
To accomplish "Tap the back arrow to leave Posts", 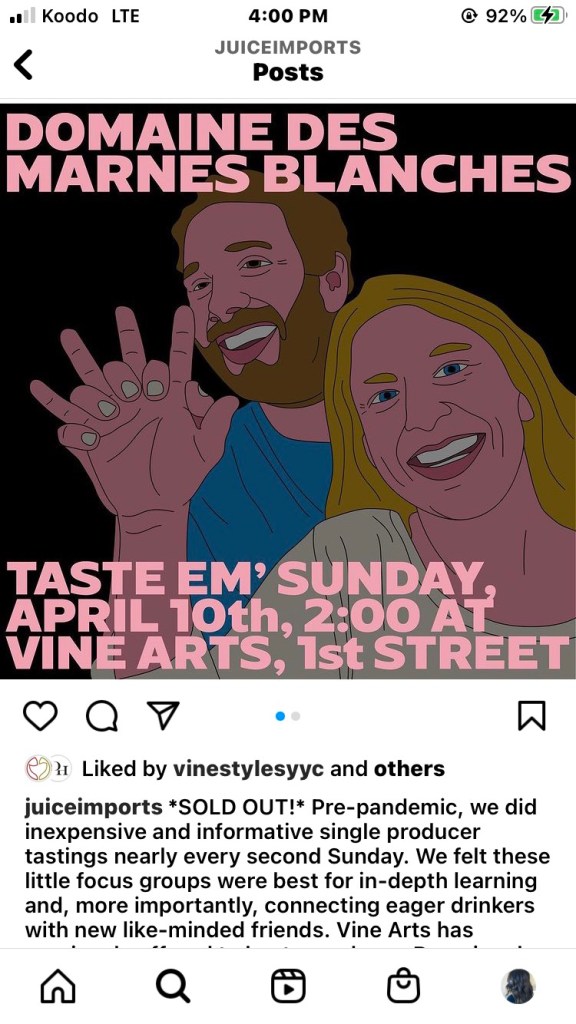I will pyautogui.click(x=23, y=65).
